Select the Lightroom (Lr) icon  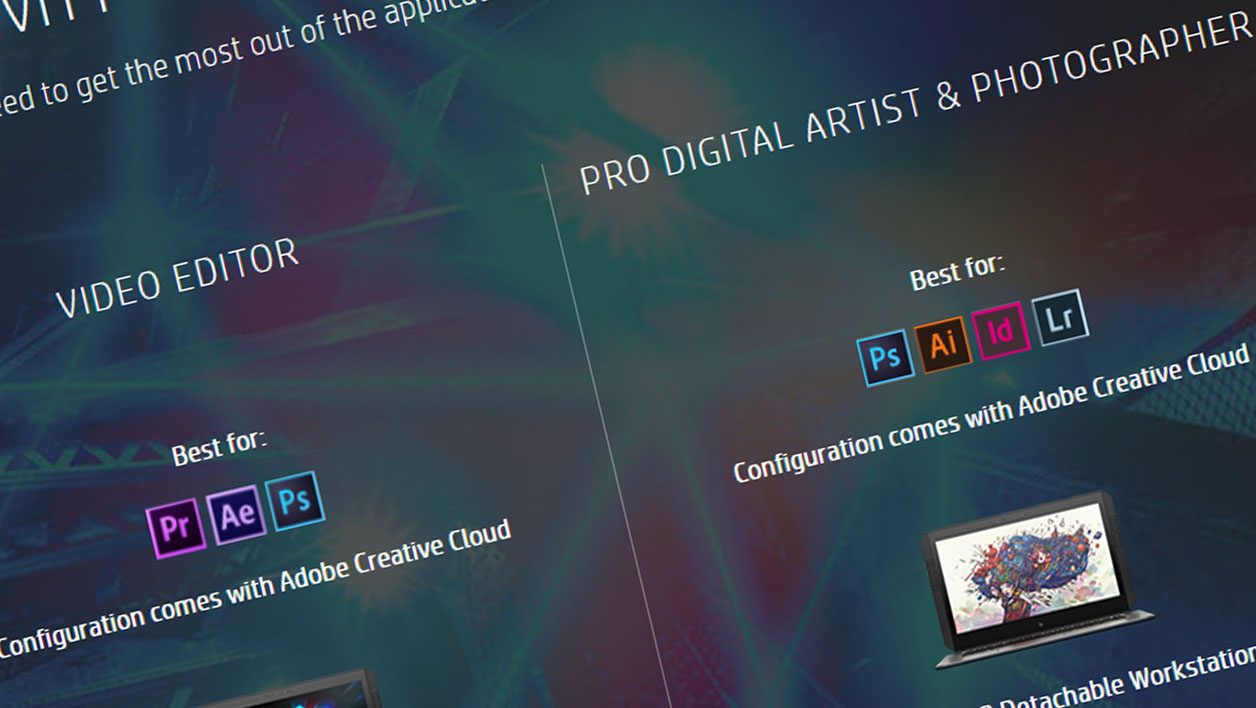tap(1058, 318)
